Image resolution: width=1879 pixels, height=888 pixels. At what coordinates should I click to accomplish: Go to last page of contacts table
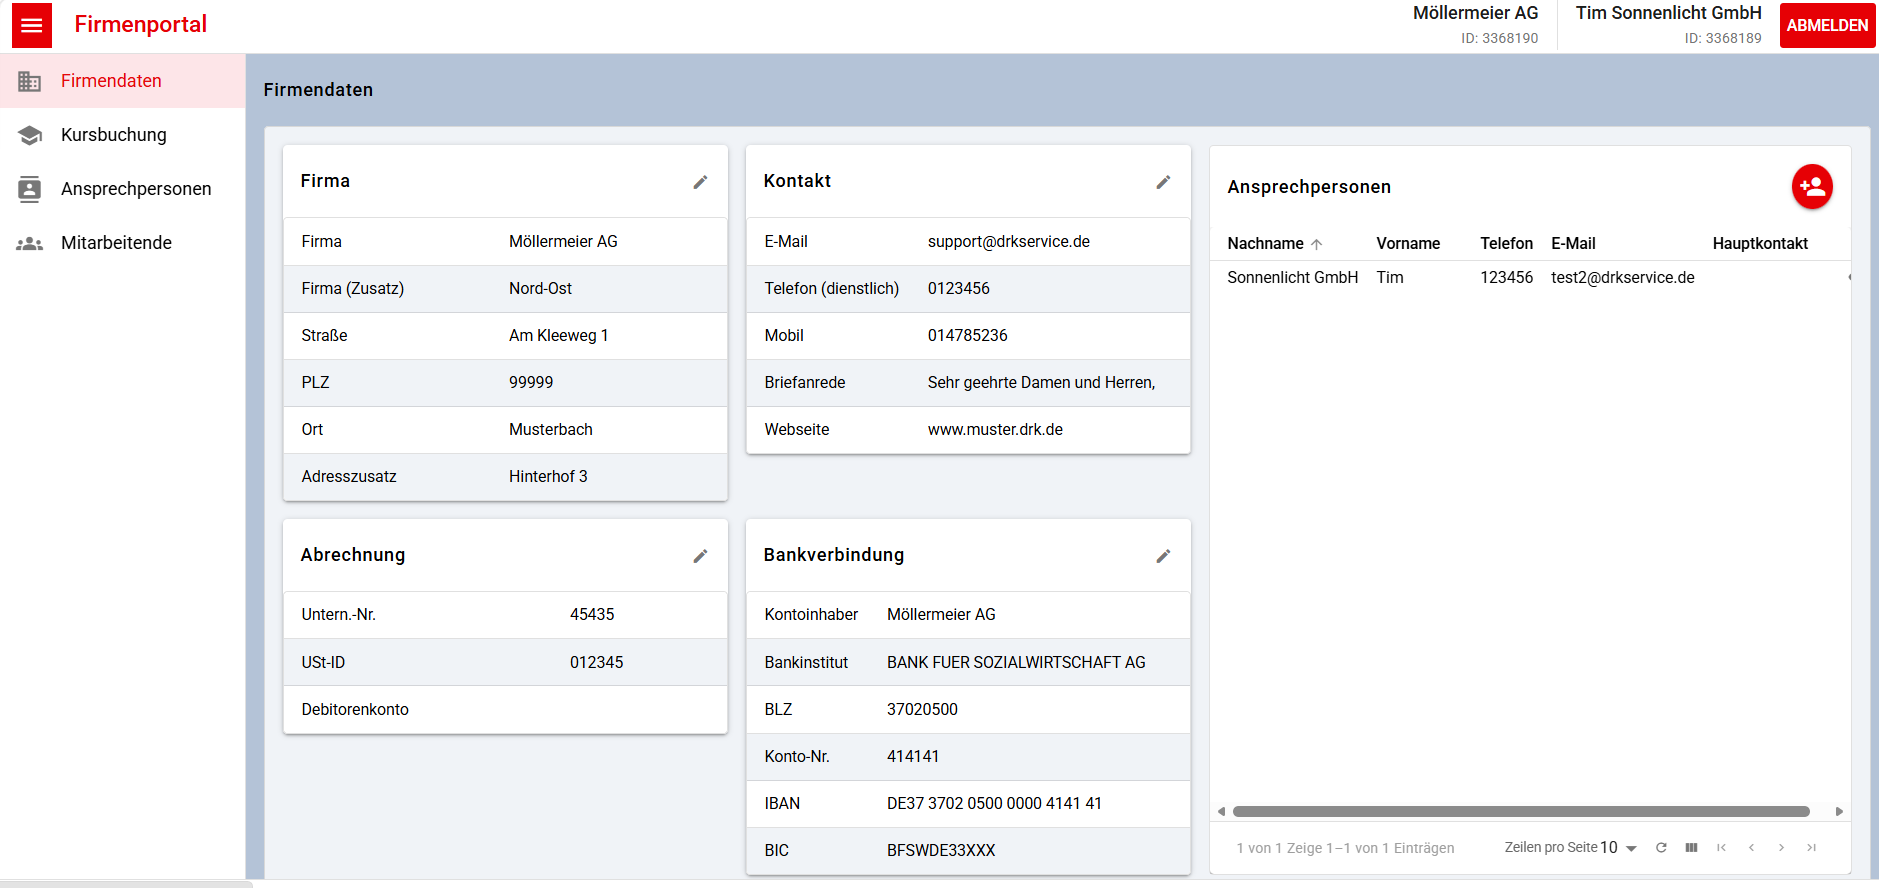1811,848
